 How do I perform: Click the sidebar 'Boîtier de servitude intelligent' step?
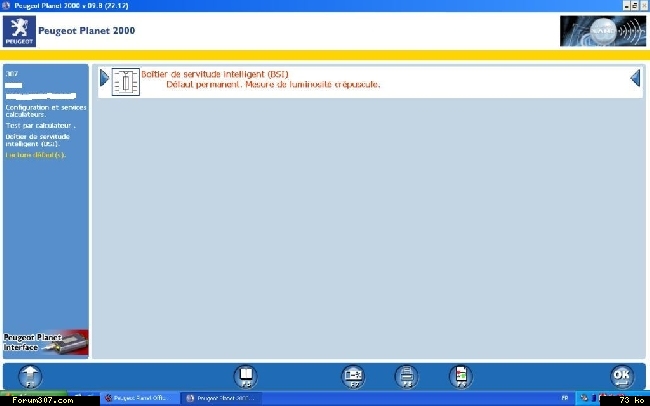pyautogui.click(x=38, y=140)
